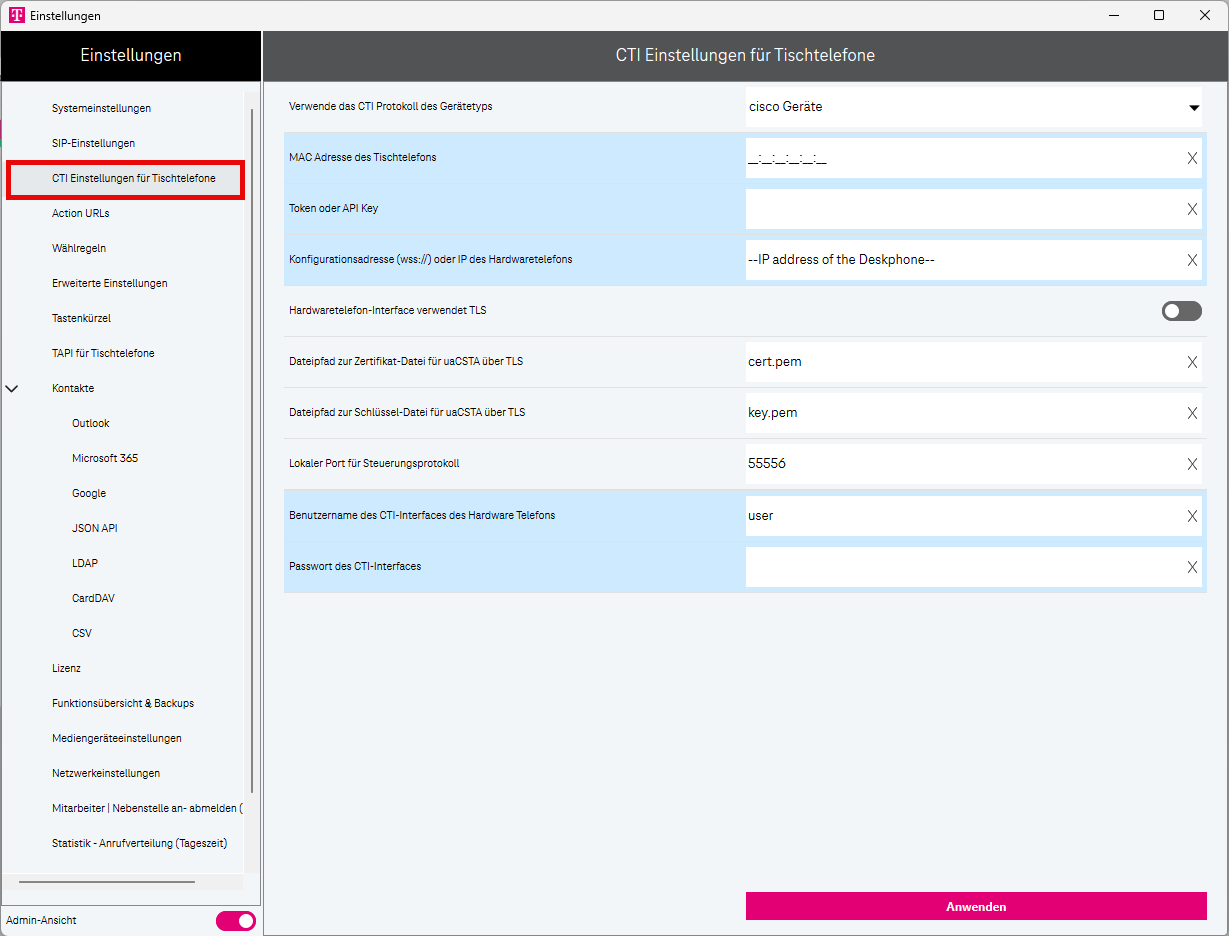Go to Netzwerkeinstellungen in the sidebar
Viewport: 1229px width, 936px height.
point(106,773)
